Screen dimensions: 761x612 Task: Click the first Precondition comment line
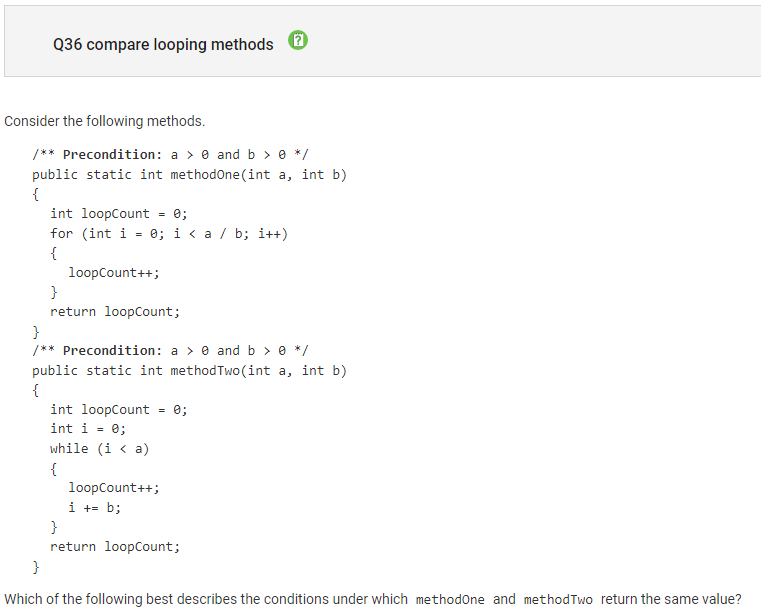point(170,155)
